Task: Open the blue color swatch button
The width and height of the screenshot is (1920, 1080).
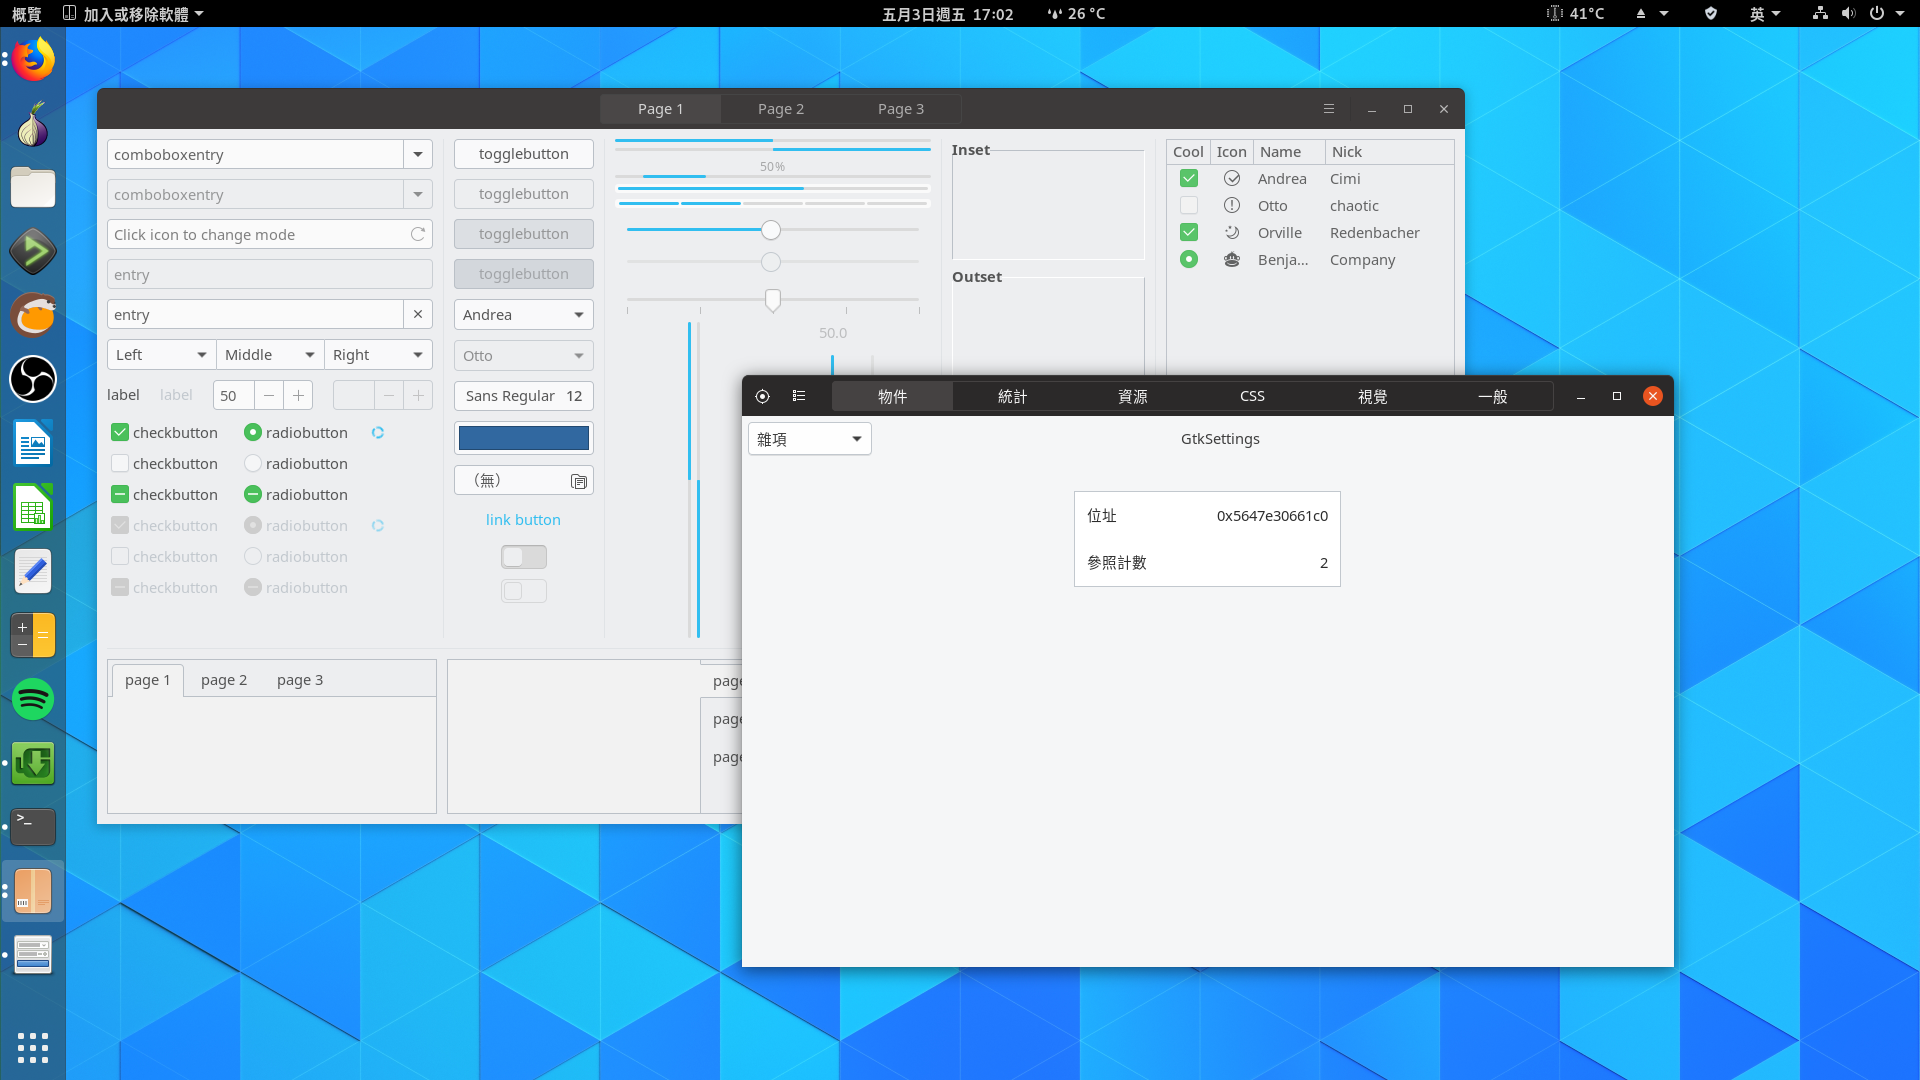Action: coord(523,438)
